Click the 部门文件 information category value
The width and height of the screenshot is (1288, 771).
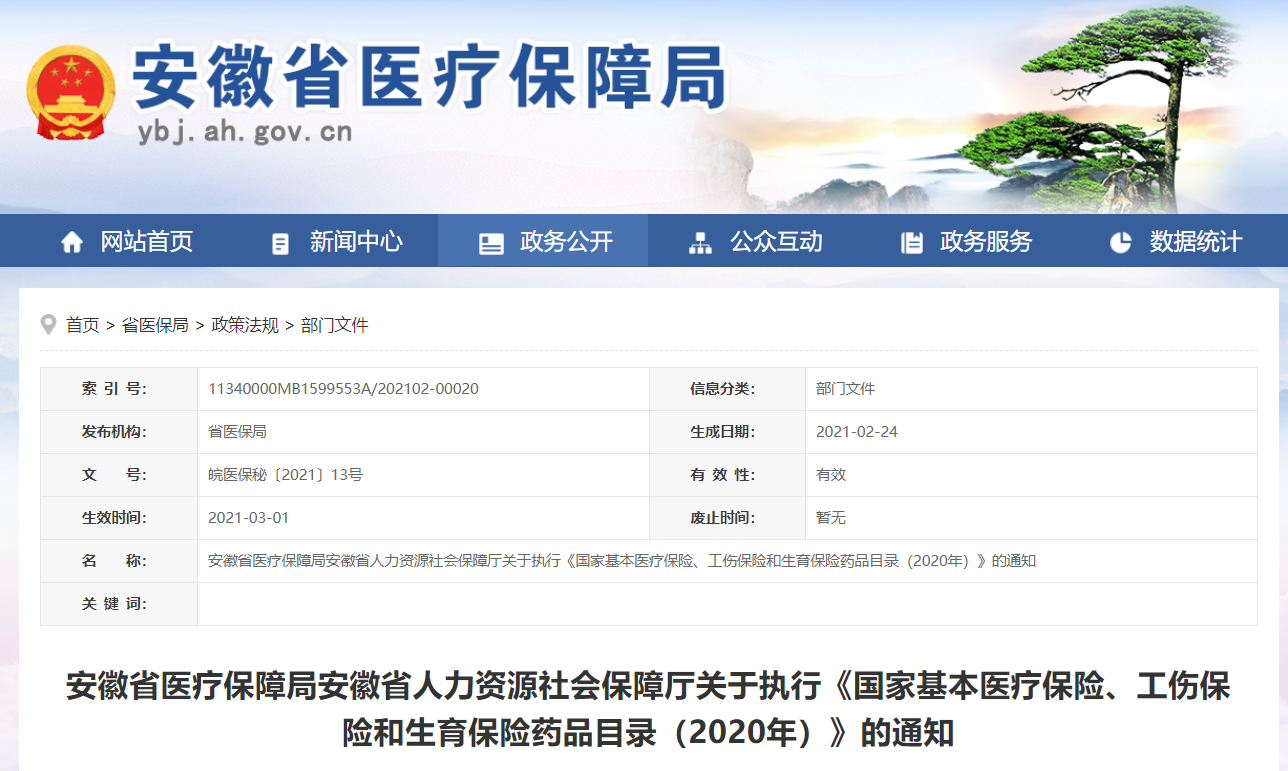pos(845,389)
